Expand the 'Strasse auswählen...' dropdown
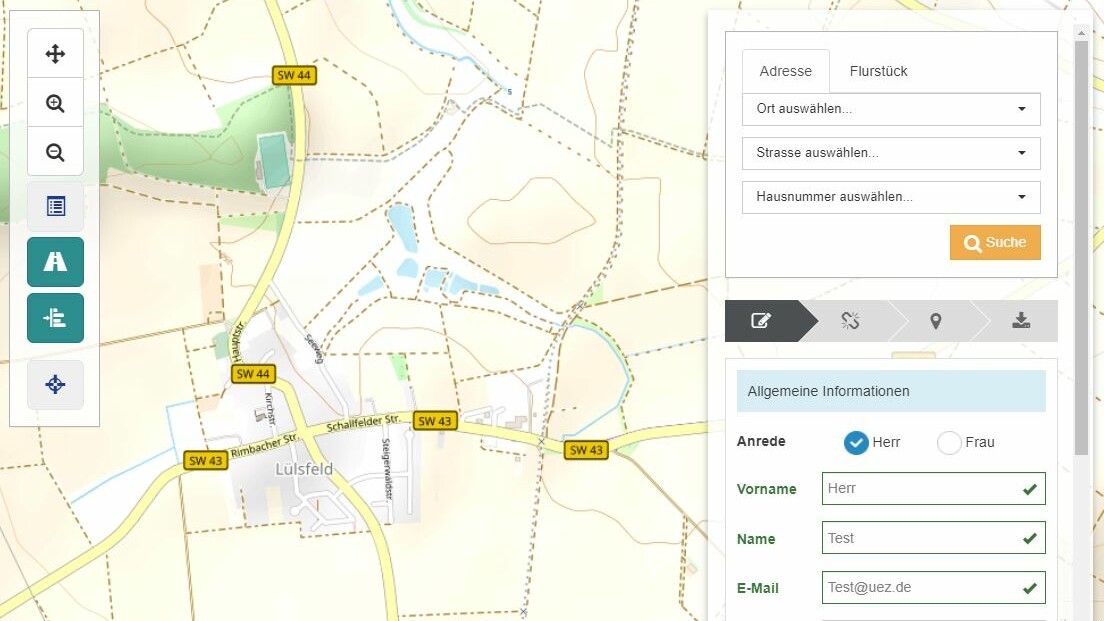Screen dimensions: 1104x621 [x=890, y=153]
